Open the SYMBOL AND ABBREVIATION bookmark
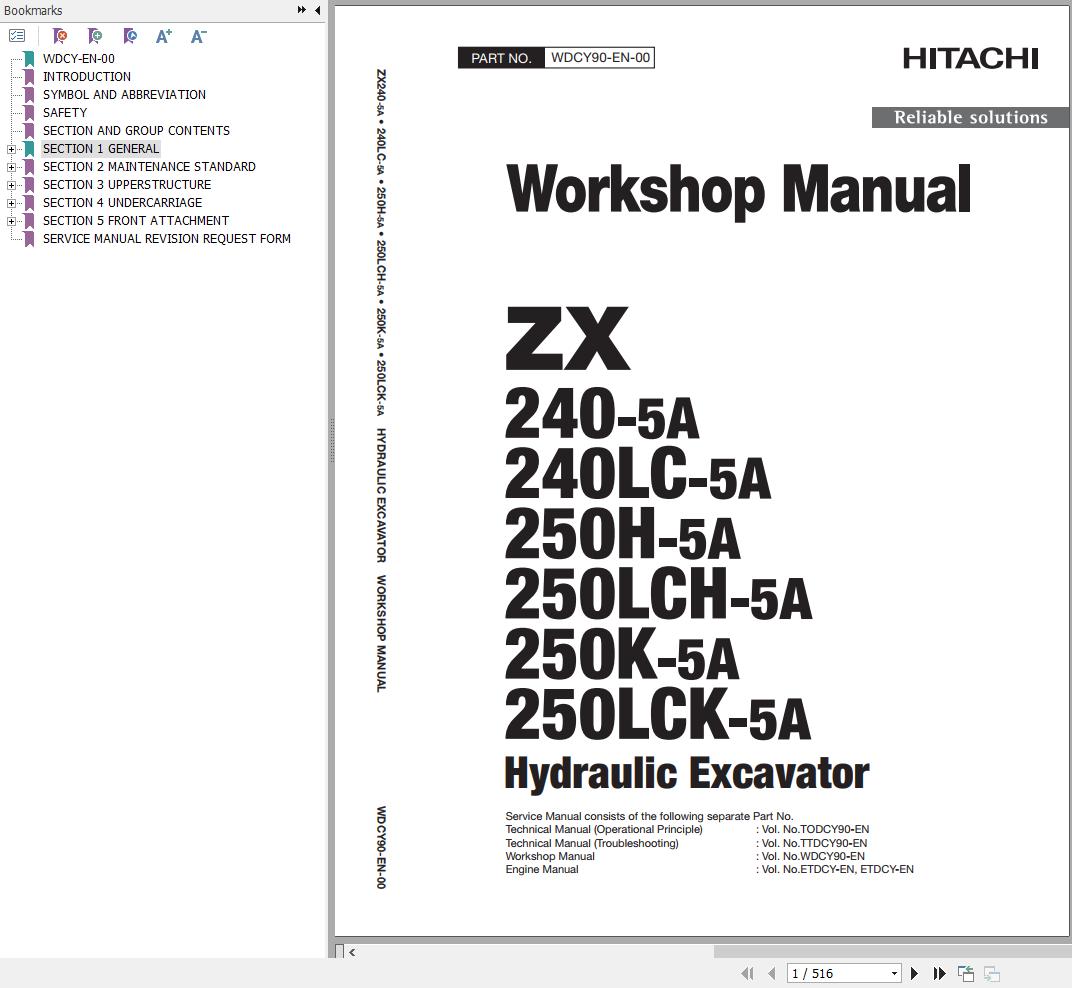Viewport: 1072px width, 988px height. pyautogui.click(x=124, y=94)
